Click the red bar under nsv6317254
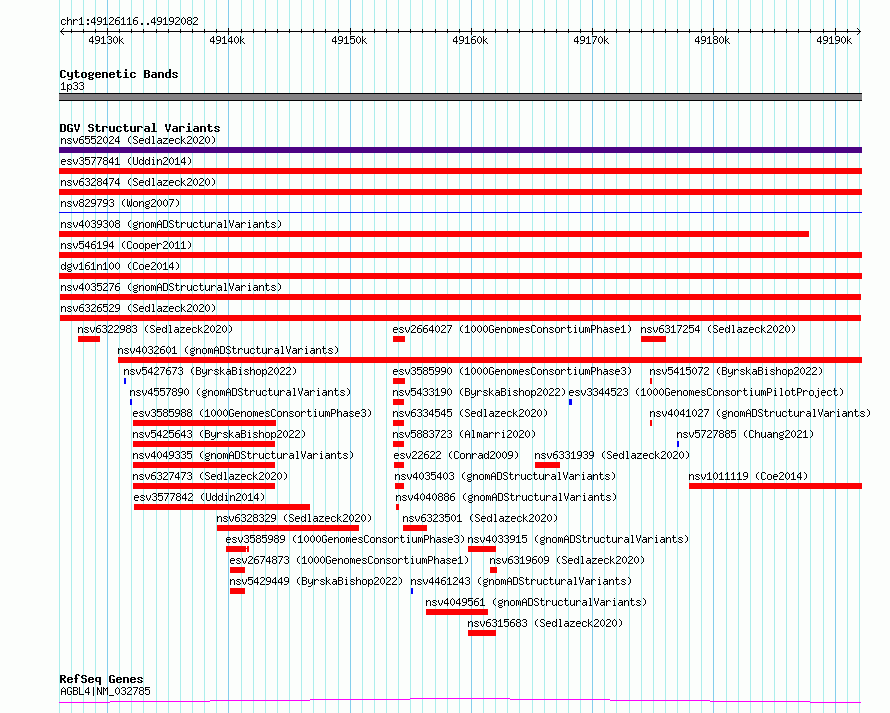Image resolution: width=890 pixels, height=713 pixels. click(x=653, y=339)
